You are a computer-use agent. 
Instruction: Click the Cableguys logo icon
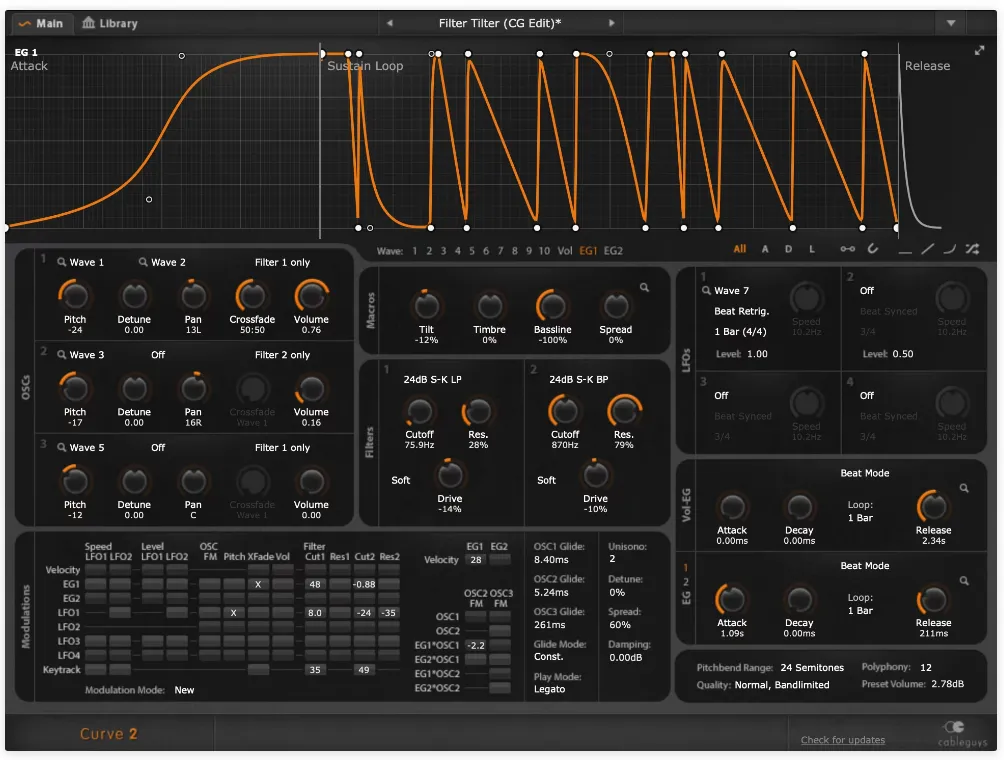click(954, 727)
